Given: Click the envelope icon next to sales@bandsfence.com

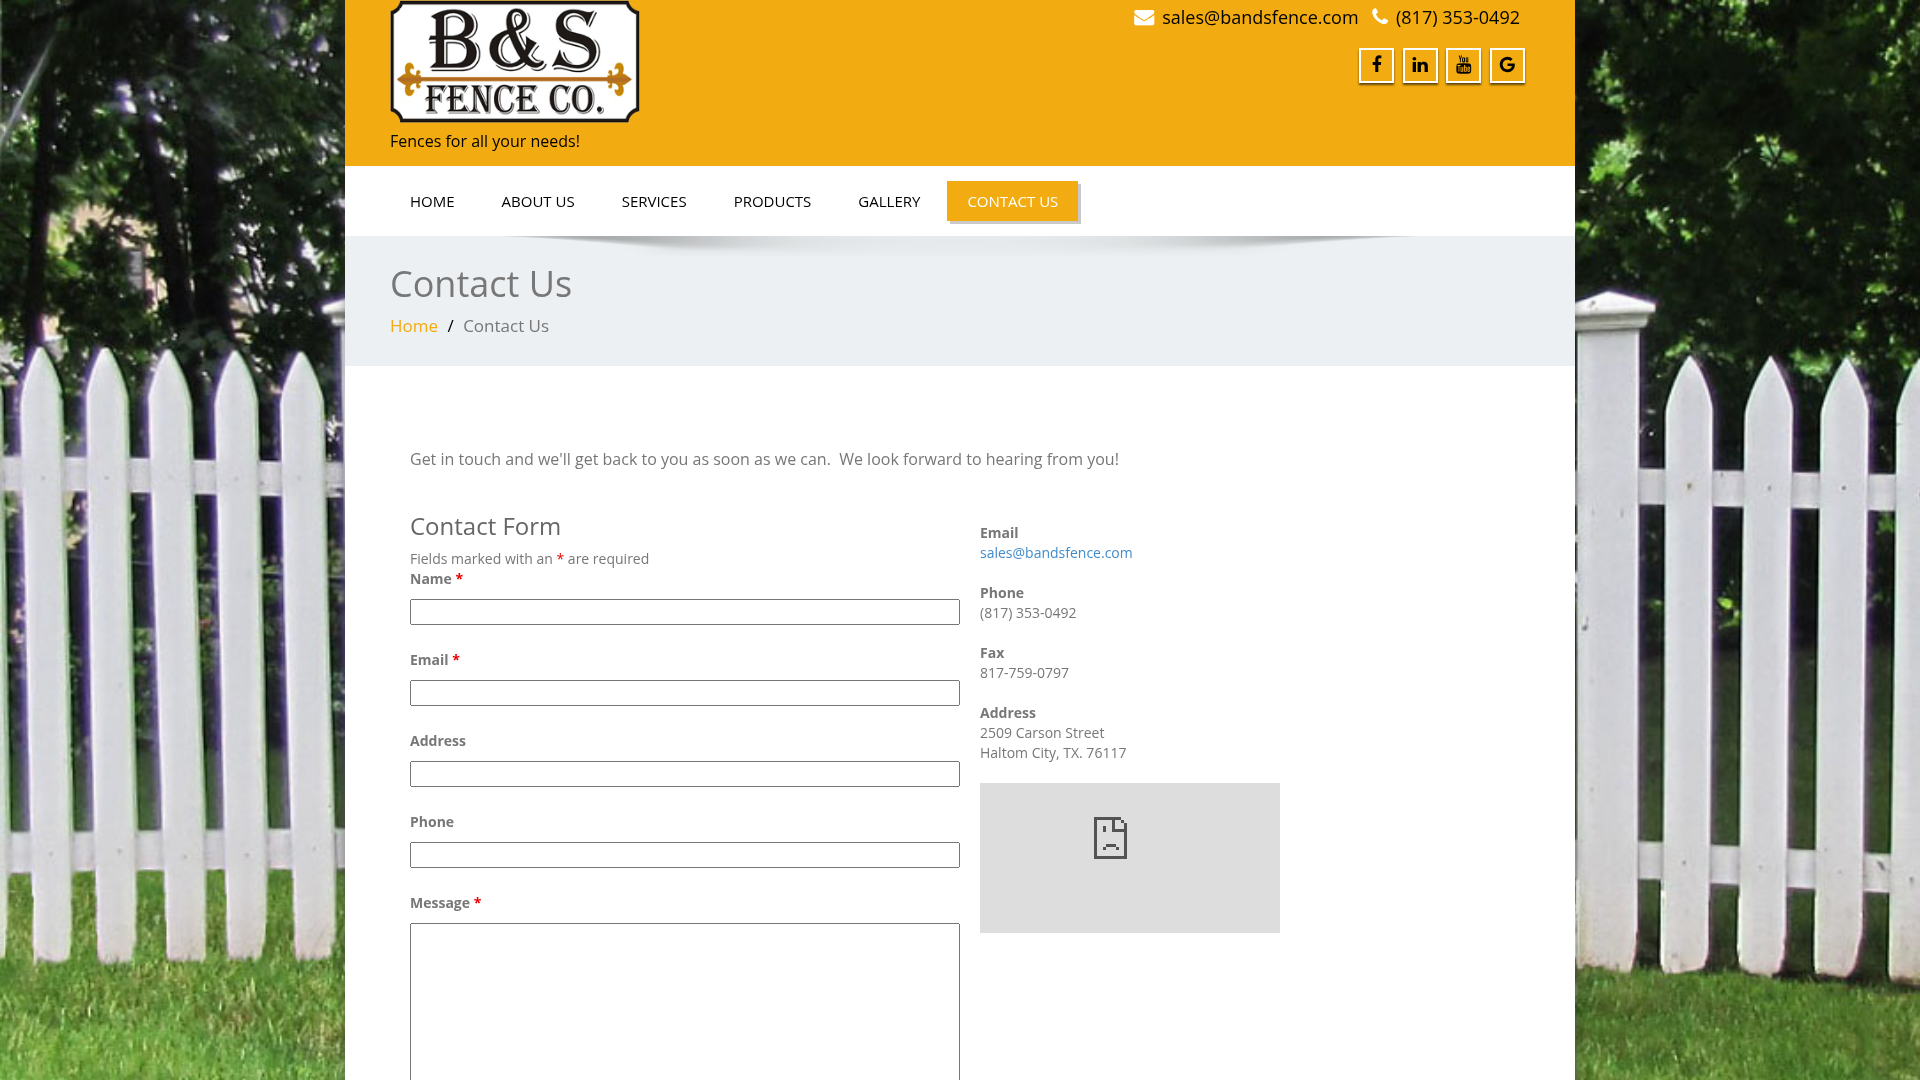Looking at the screenshot, I should point(1143,17).
